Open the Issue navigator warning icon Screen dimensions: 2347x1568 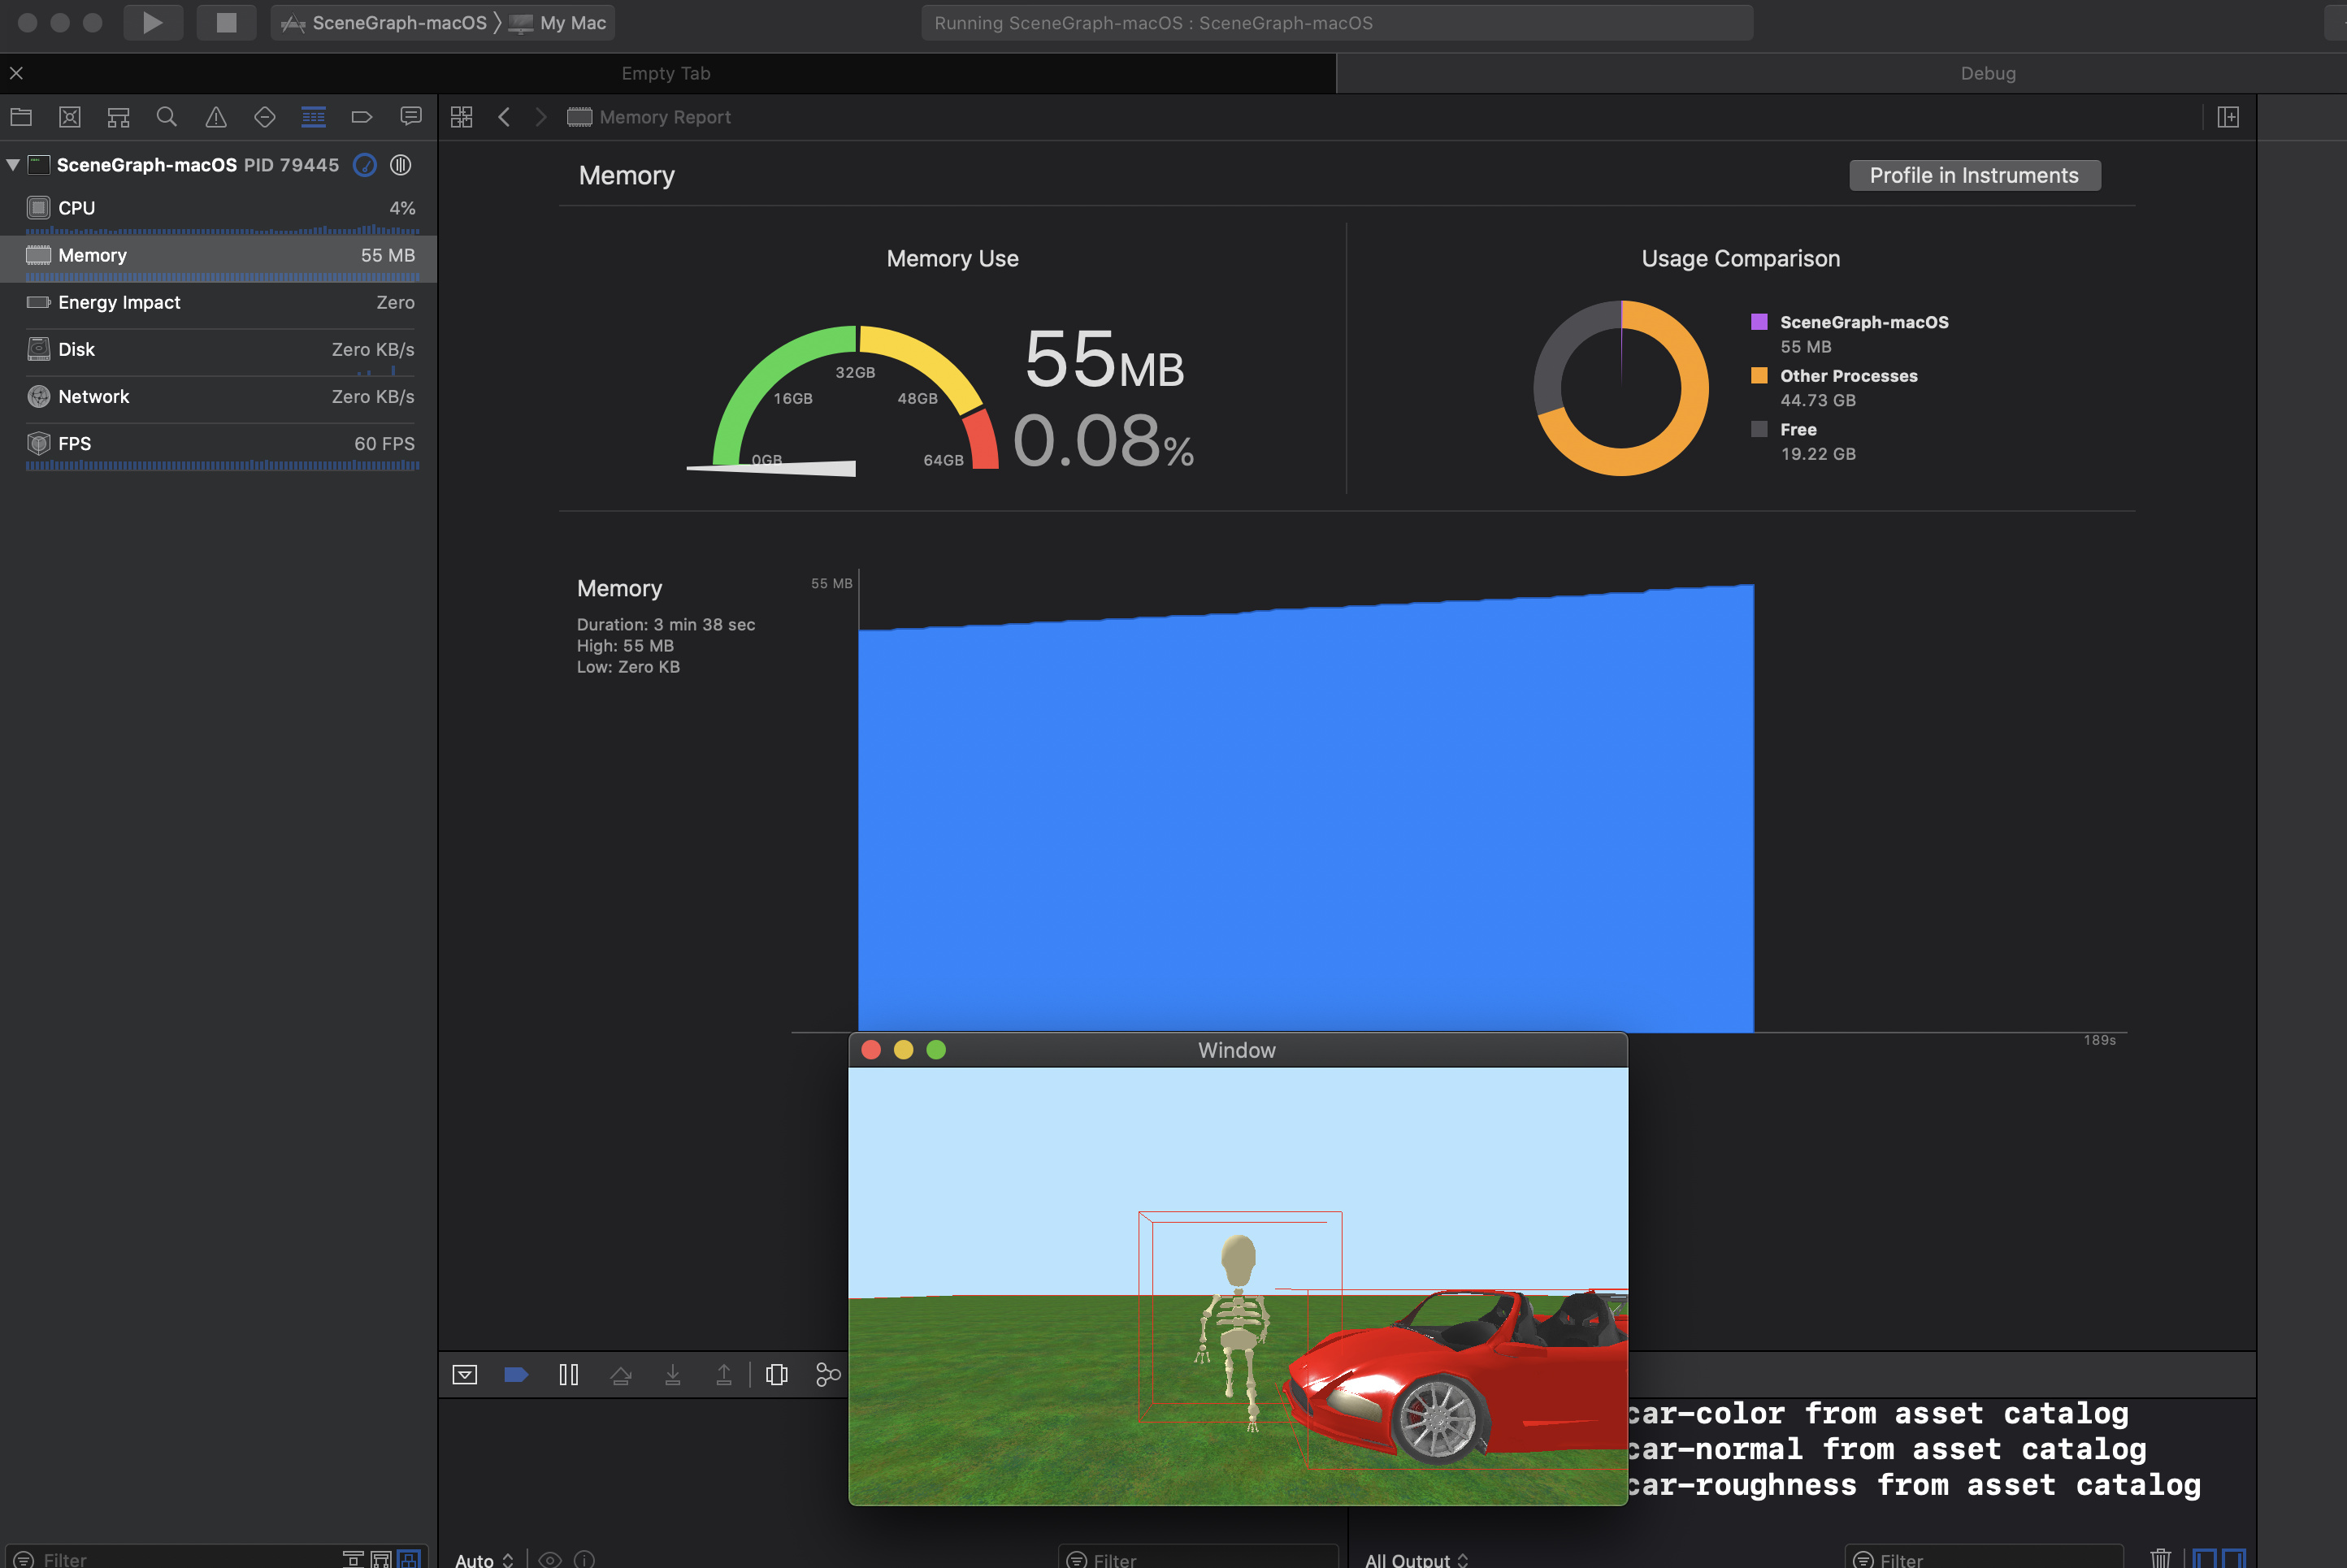[215, 117]
